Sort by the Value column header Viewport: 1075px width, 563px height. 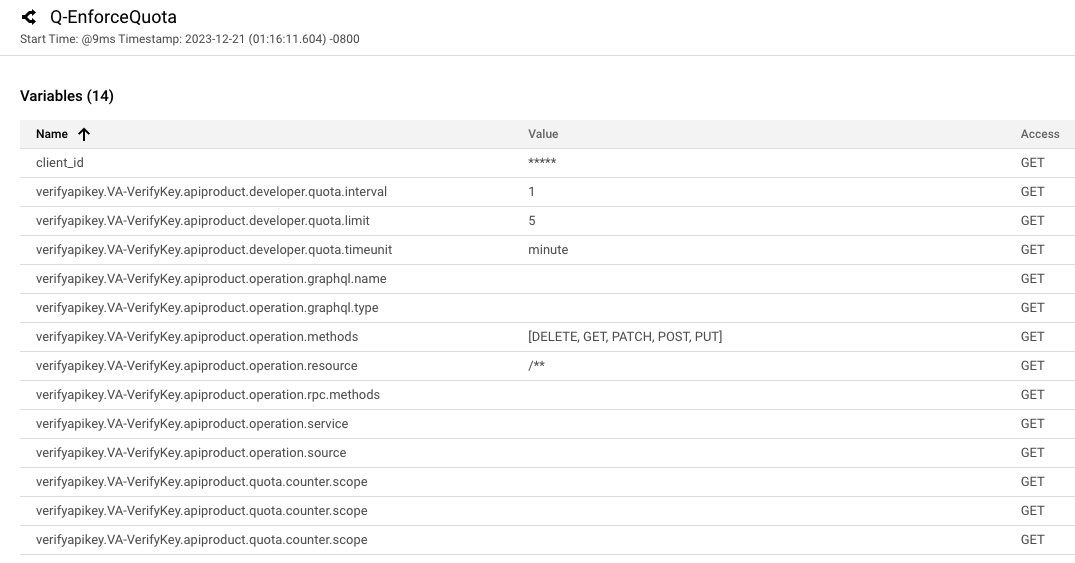pos(543,134)
